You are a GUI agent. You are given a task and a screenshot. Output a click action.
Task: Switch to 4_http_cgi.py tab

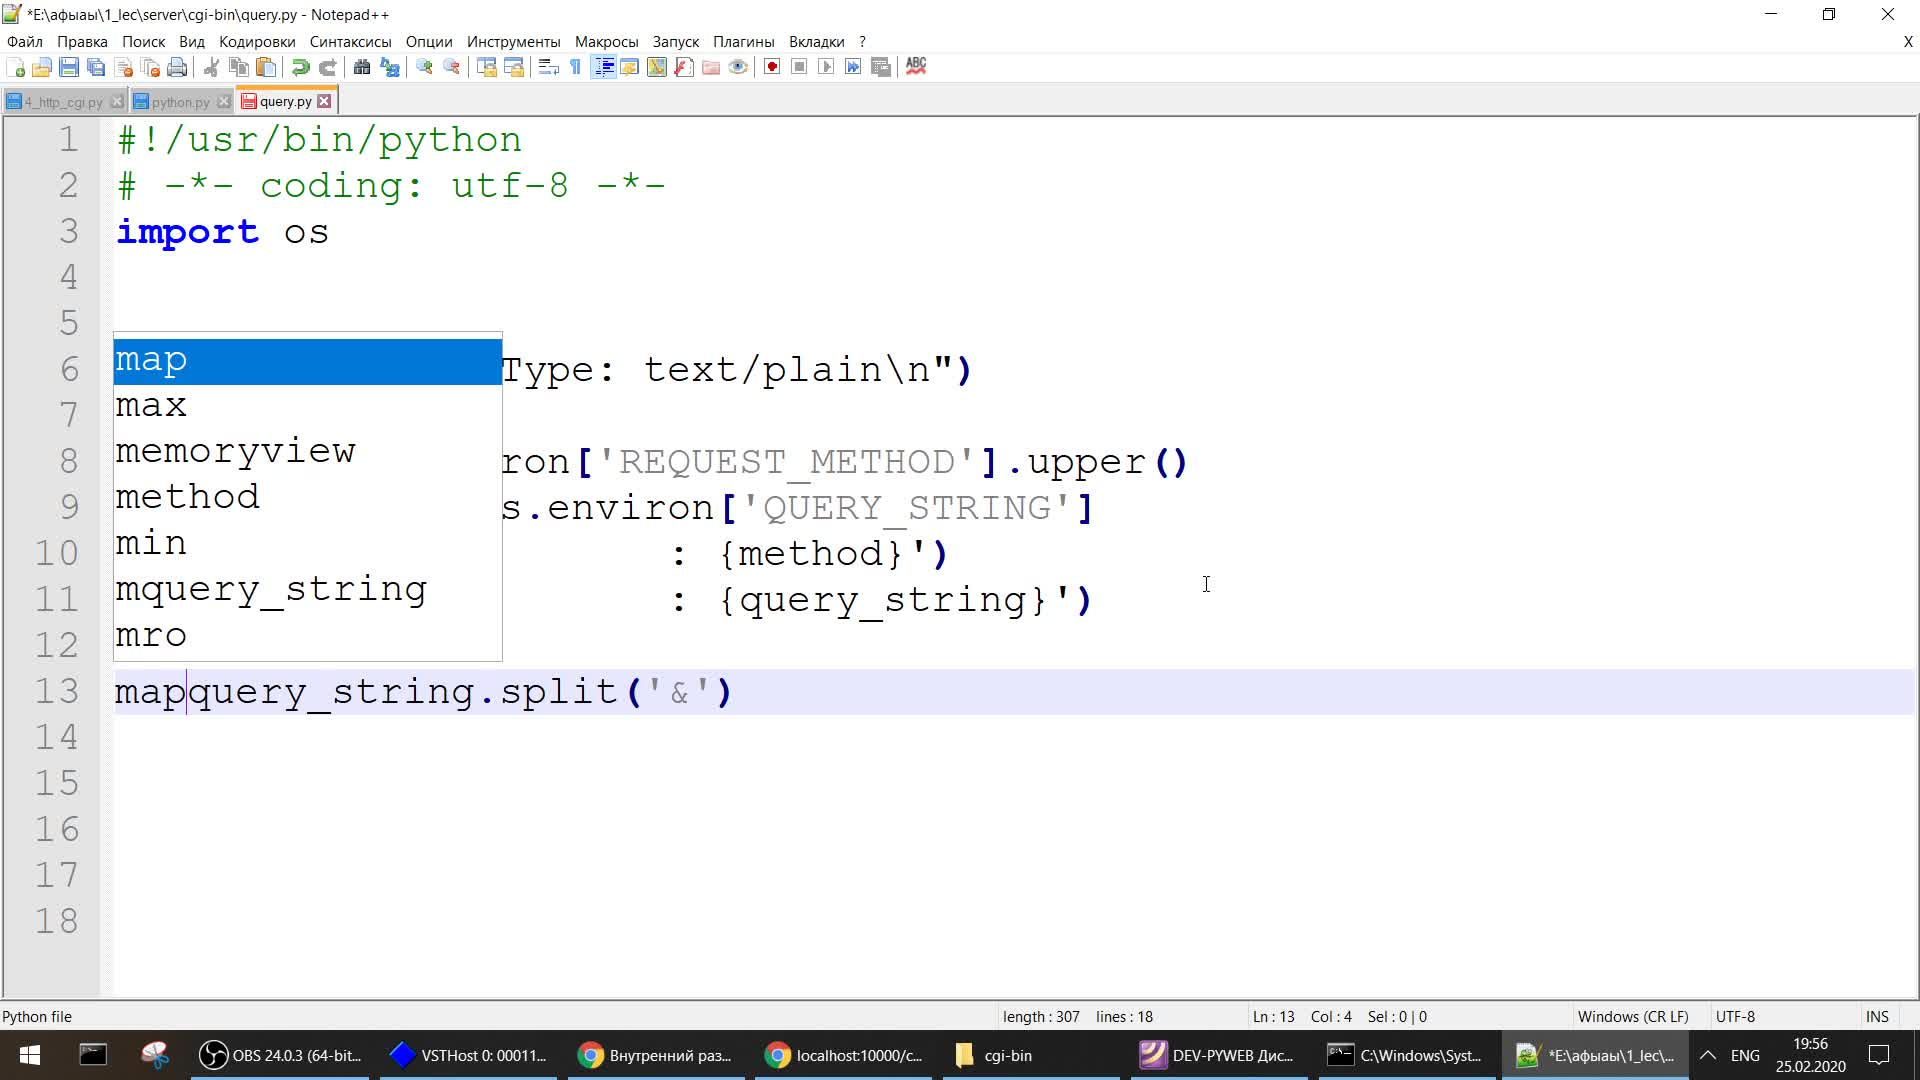click(x=62, y=102)
